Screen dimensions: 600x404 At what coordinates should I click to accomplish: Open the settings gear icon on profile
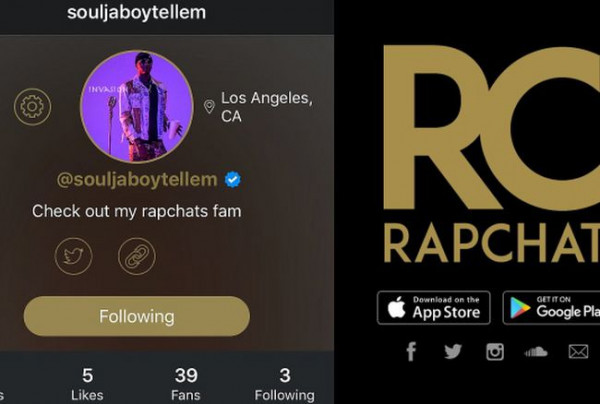coord(33,107)
